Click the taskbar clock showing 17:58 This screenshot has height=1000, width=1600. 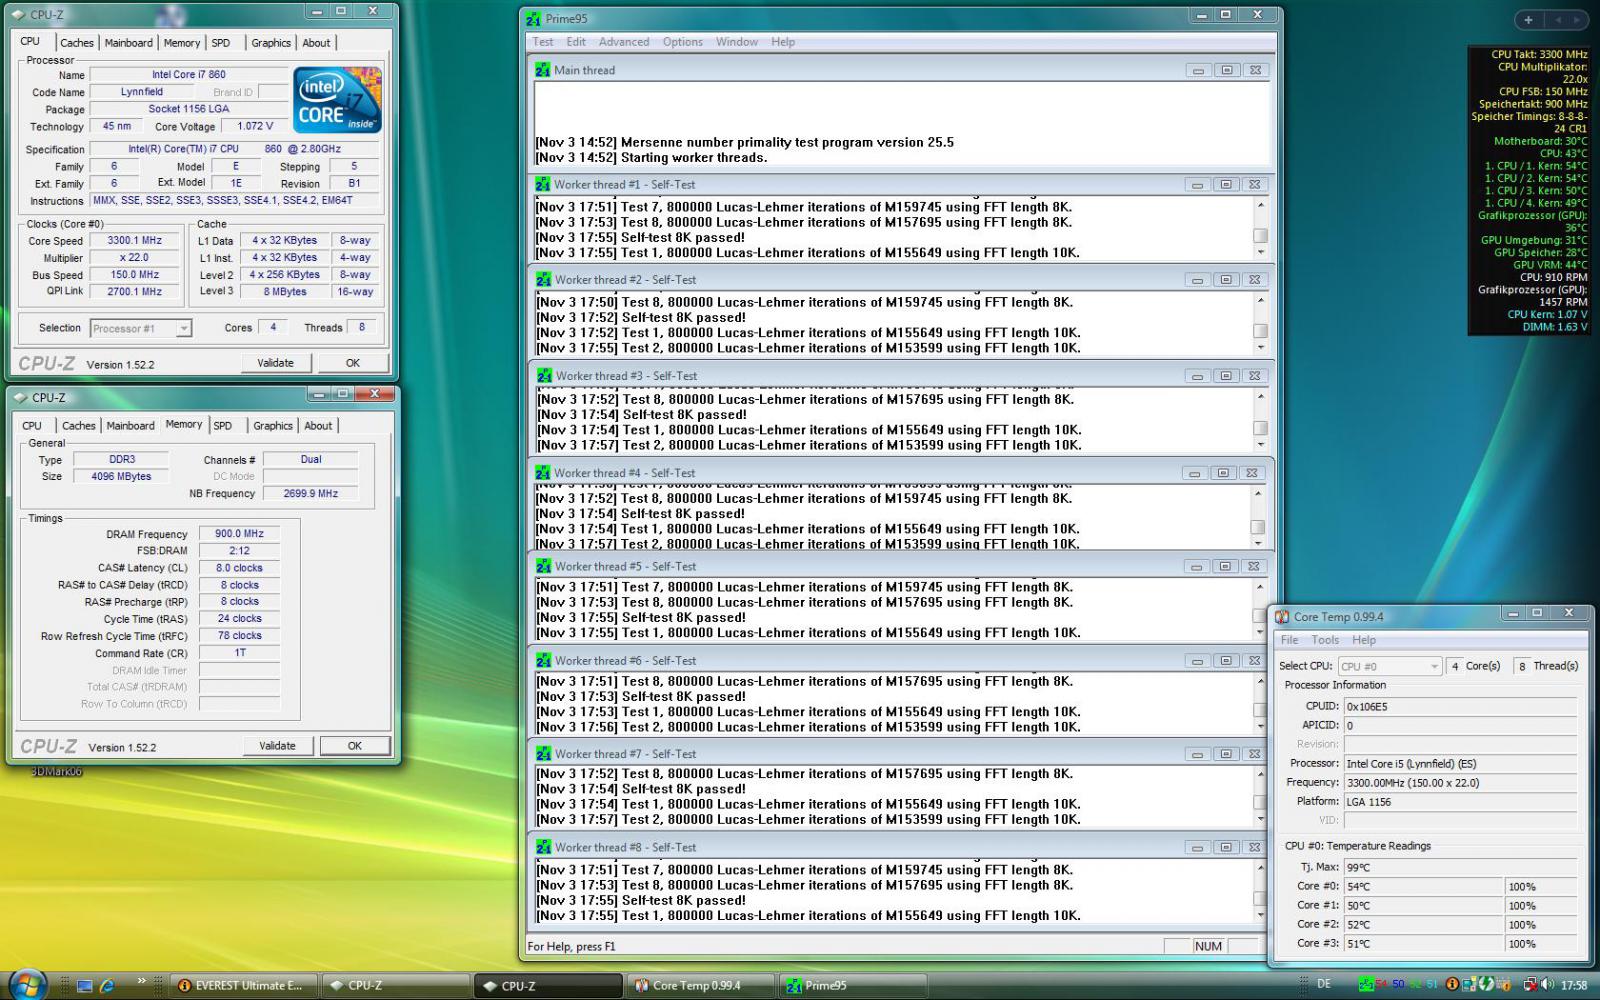(x=1574, y=985)
